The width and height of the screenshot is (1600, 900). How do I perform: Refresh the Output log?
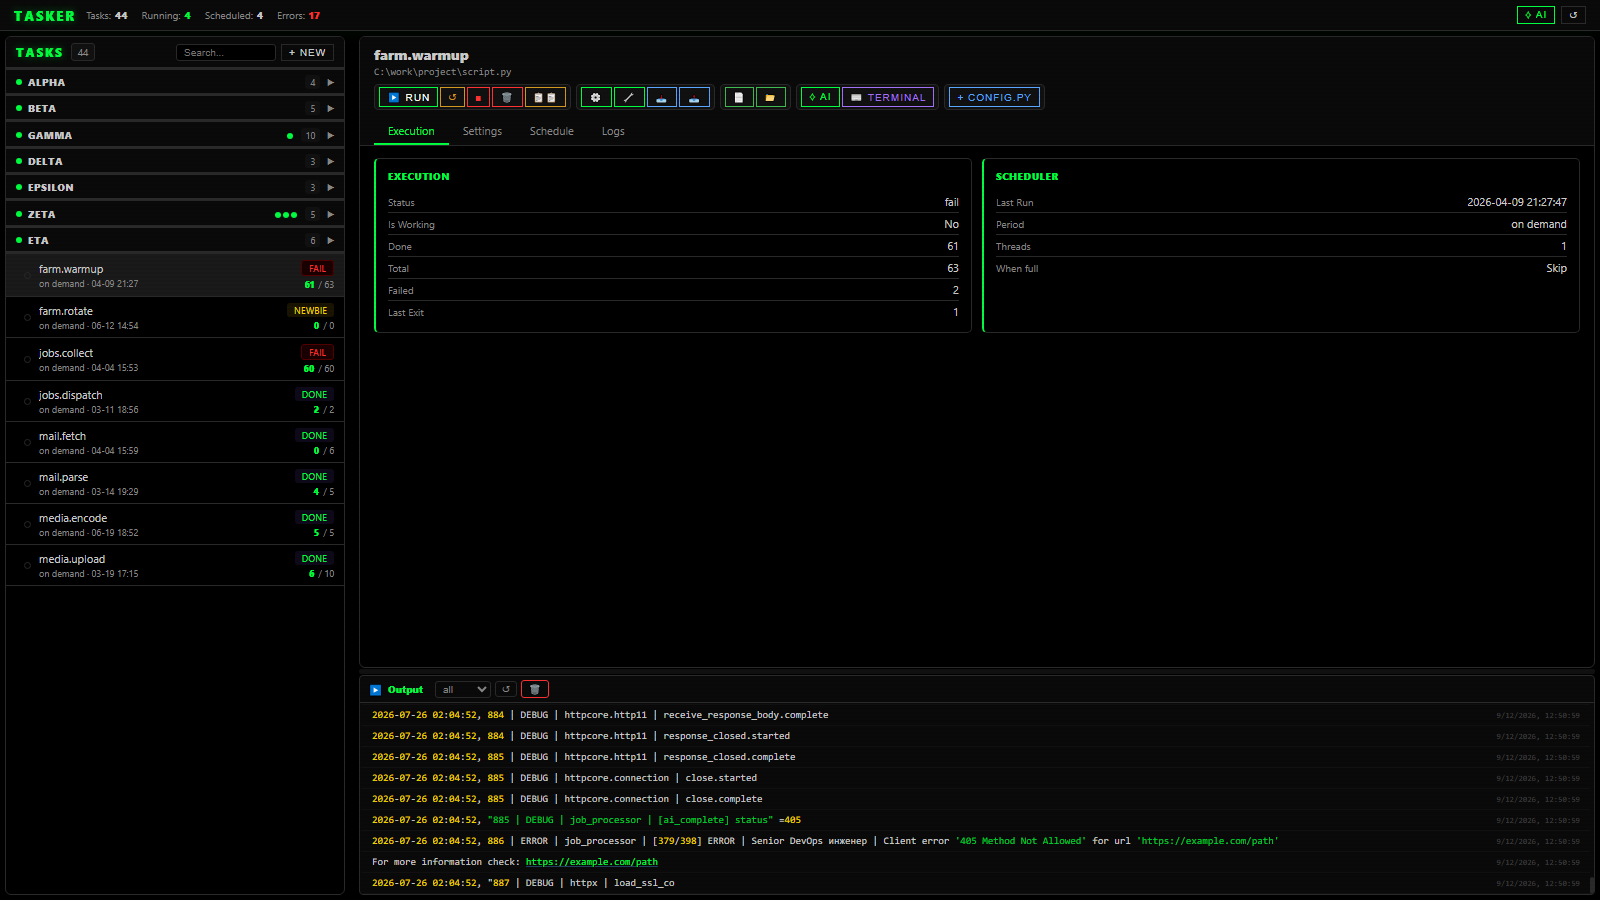pos(506,689)
